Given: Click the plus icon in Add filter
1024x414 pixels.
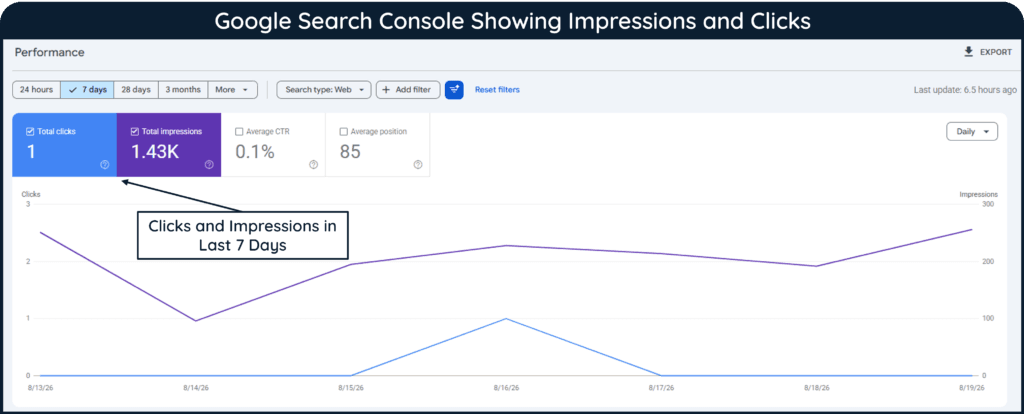Looking at the screenshot, I should 386,89.
